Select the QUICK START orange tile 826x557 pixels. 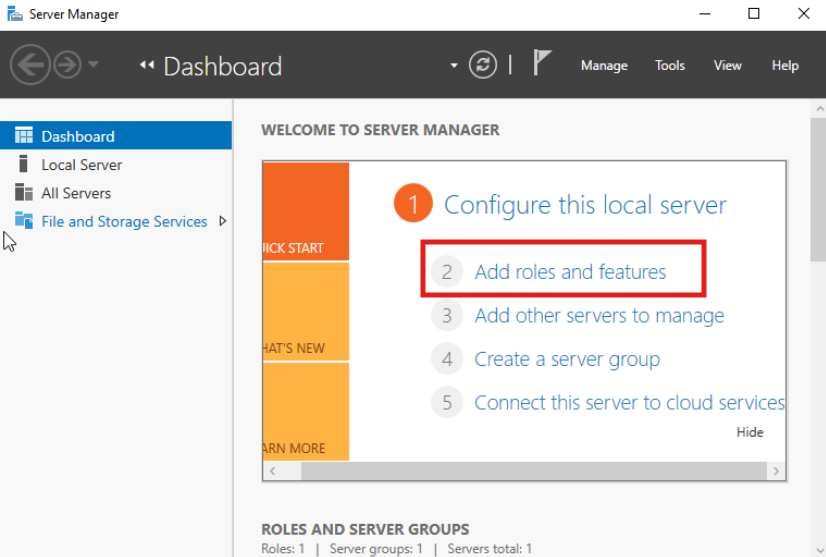(x=306, y=211)
